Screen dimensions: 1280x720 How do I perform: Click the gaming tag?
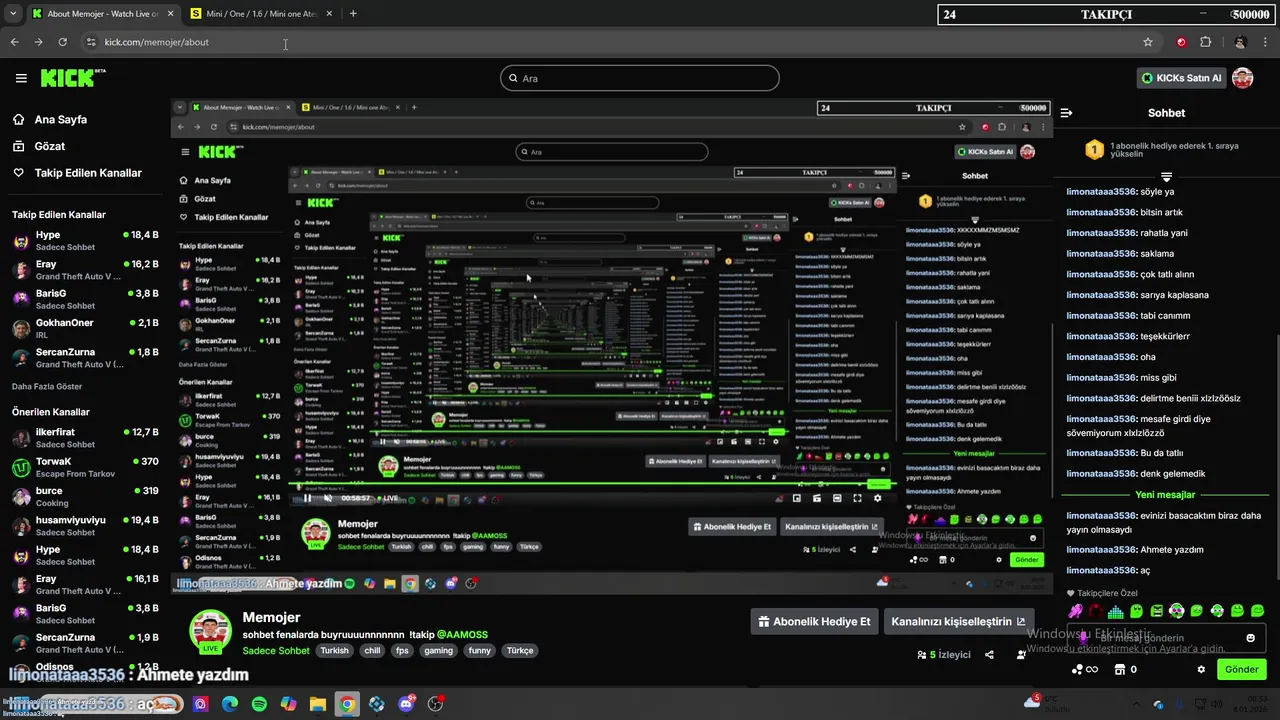pyautogui.click(x=438, y=651)
